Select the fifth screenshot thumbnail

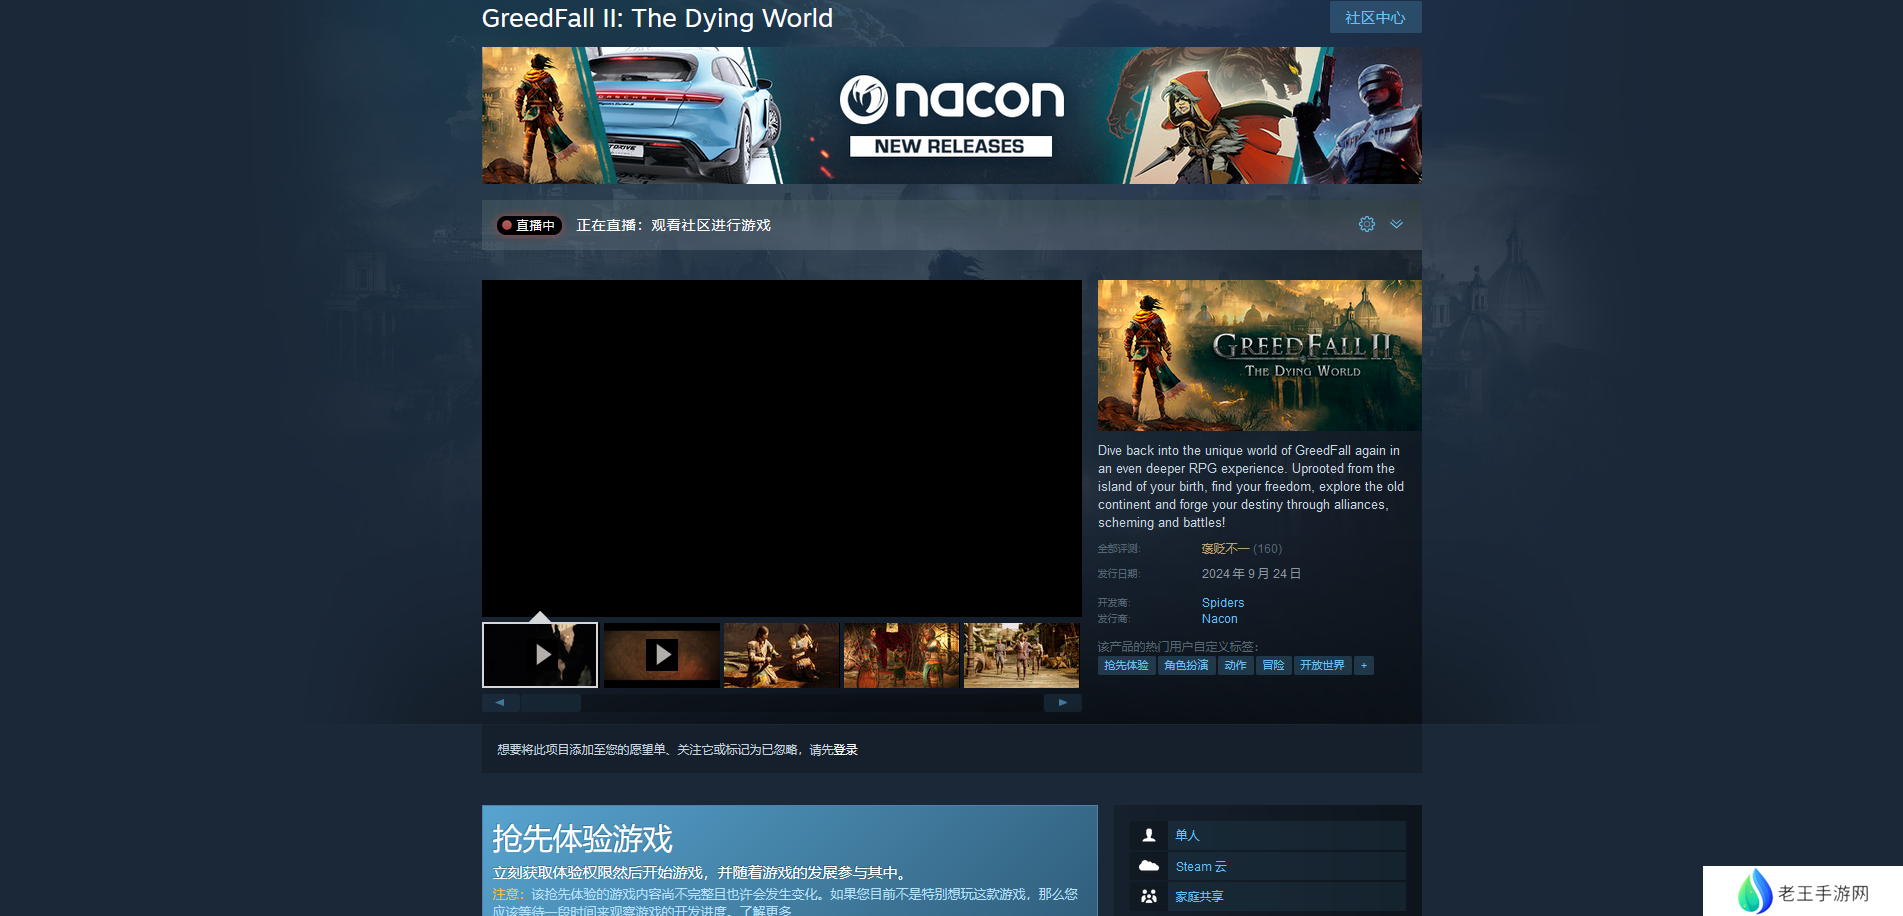[x=1021, y=655]
